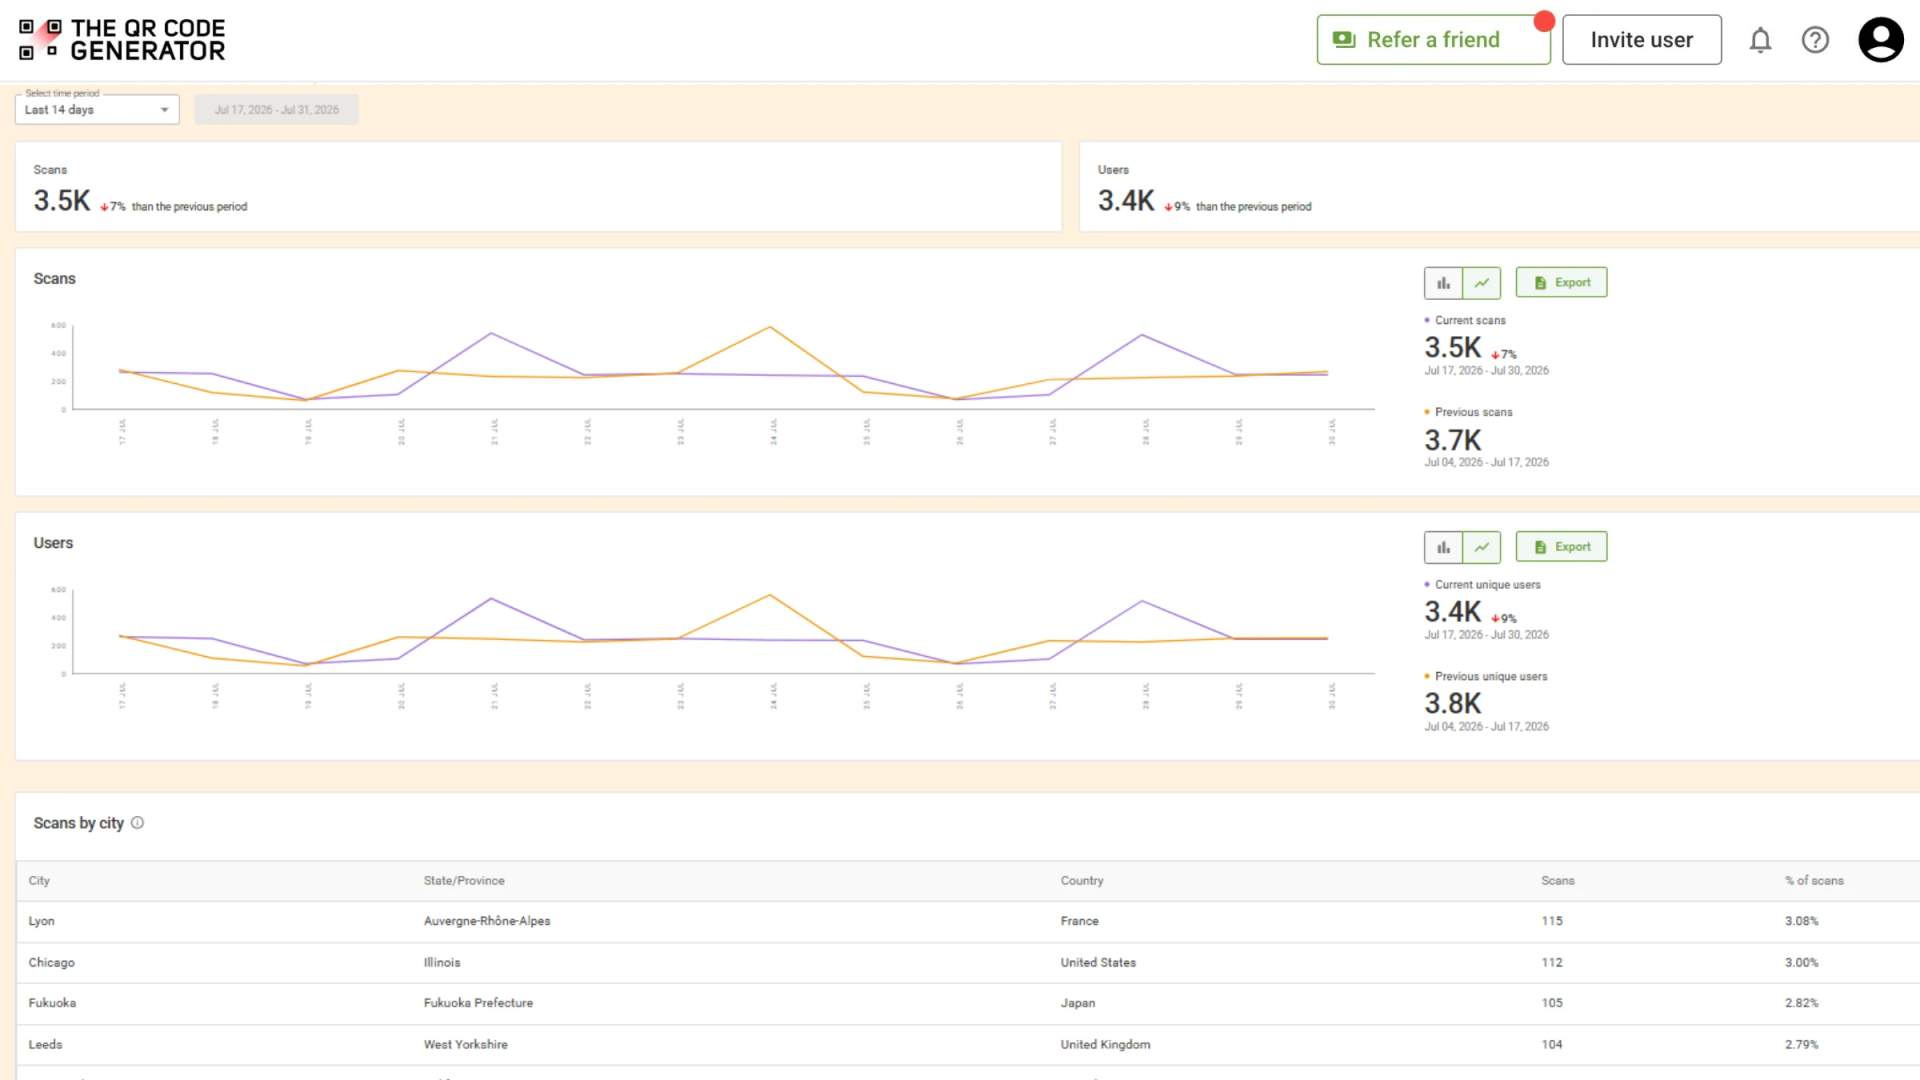Switch Users chart to bar view
The height and width of the screenshot is (1080, 1920).
tap(1443, 547)
